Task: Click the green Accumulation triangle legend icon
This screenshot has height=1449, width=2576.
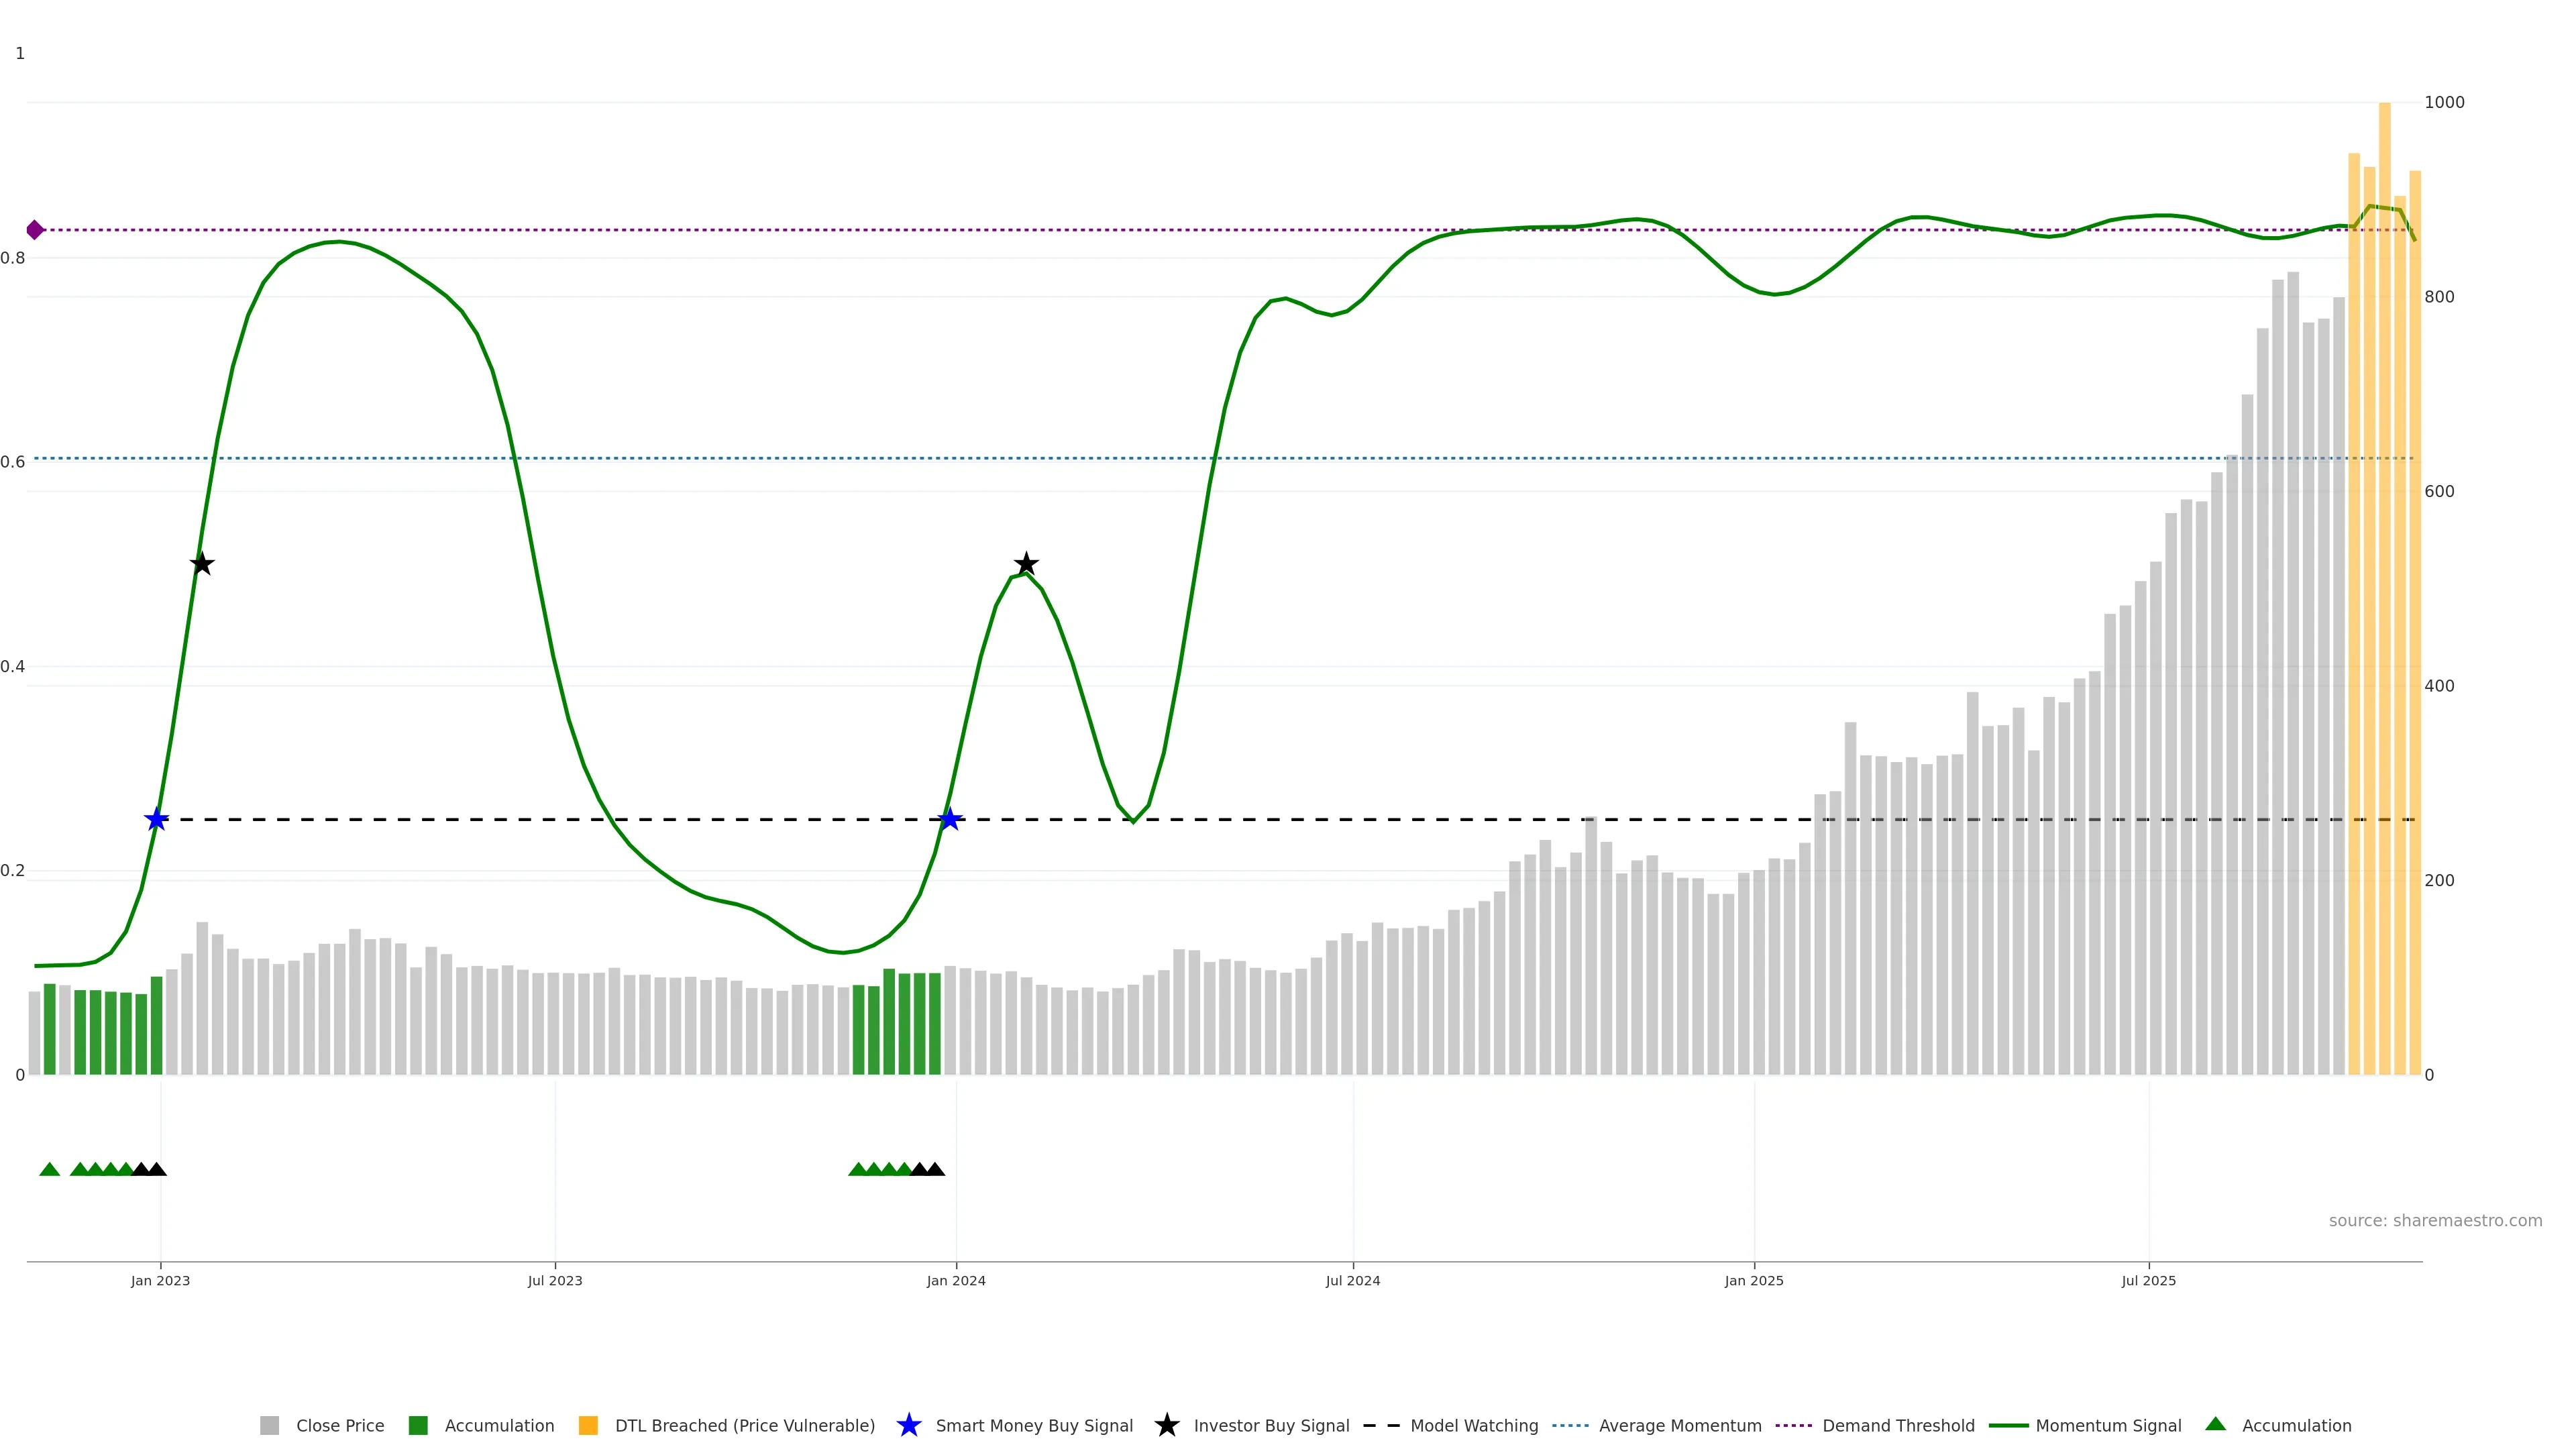Action: pos(2216,1424)
